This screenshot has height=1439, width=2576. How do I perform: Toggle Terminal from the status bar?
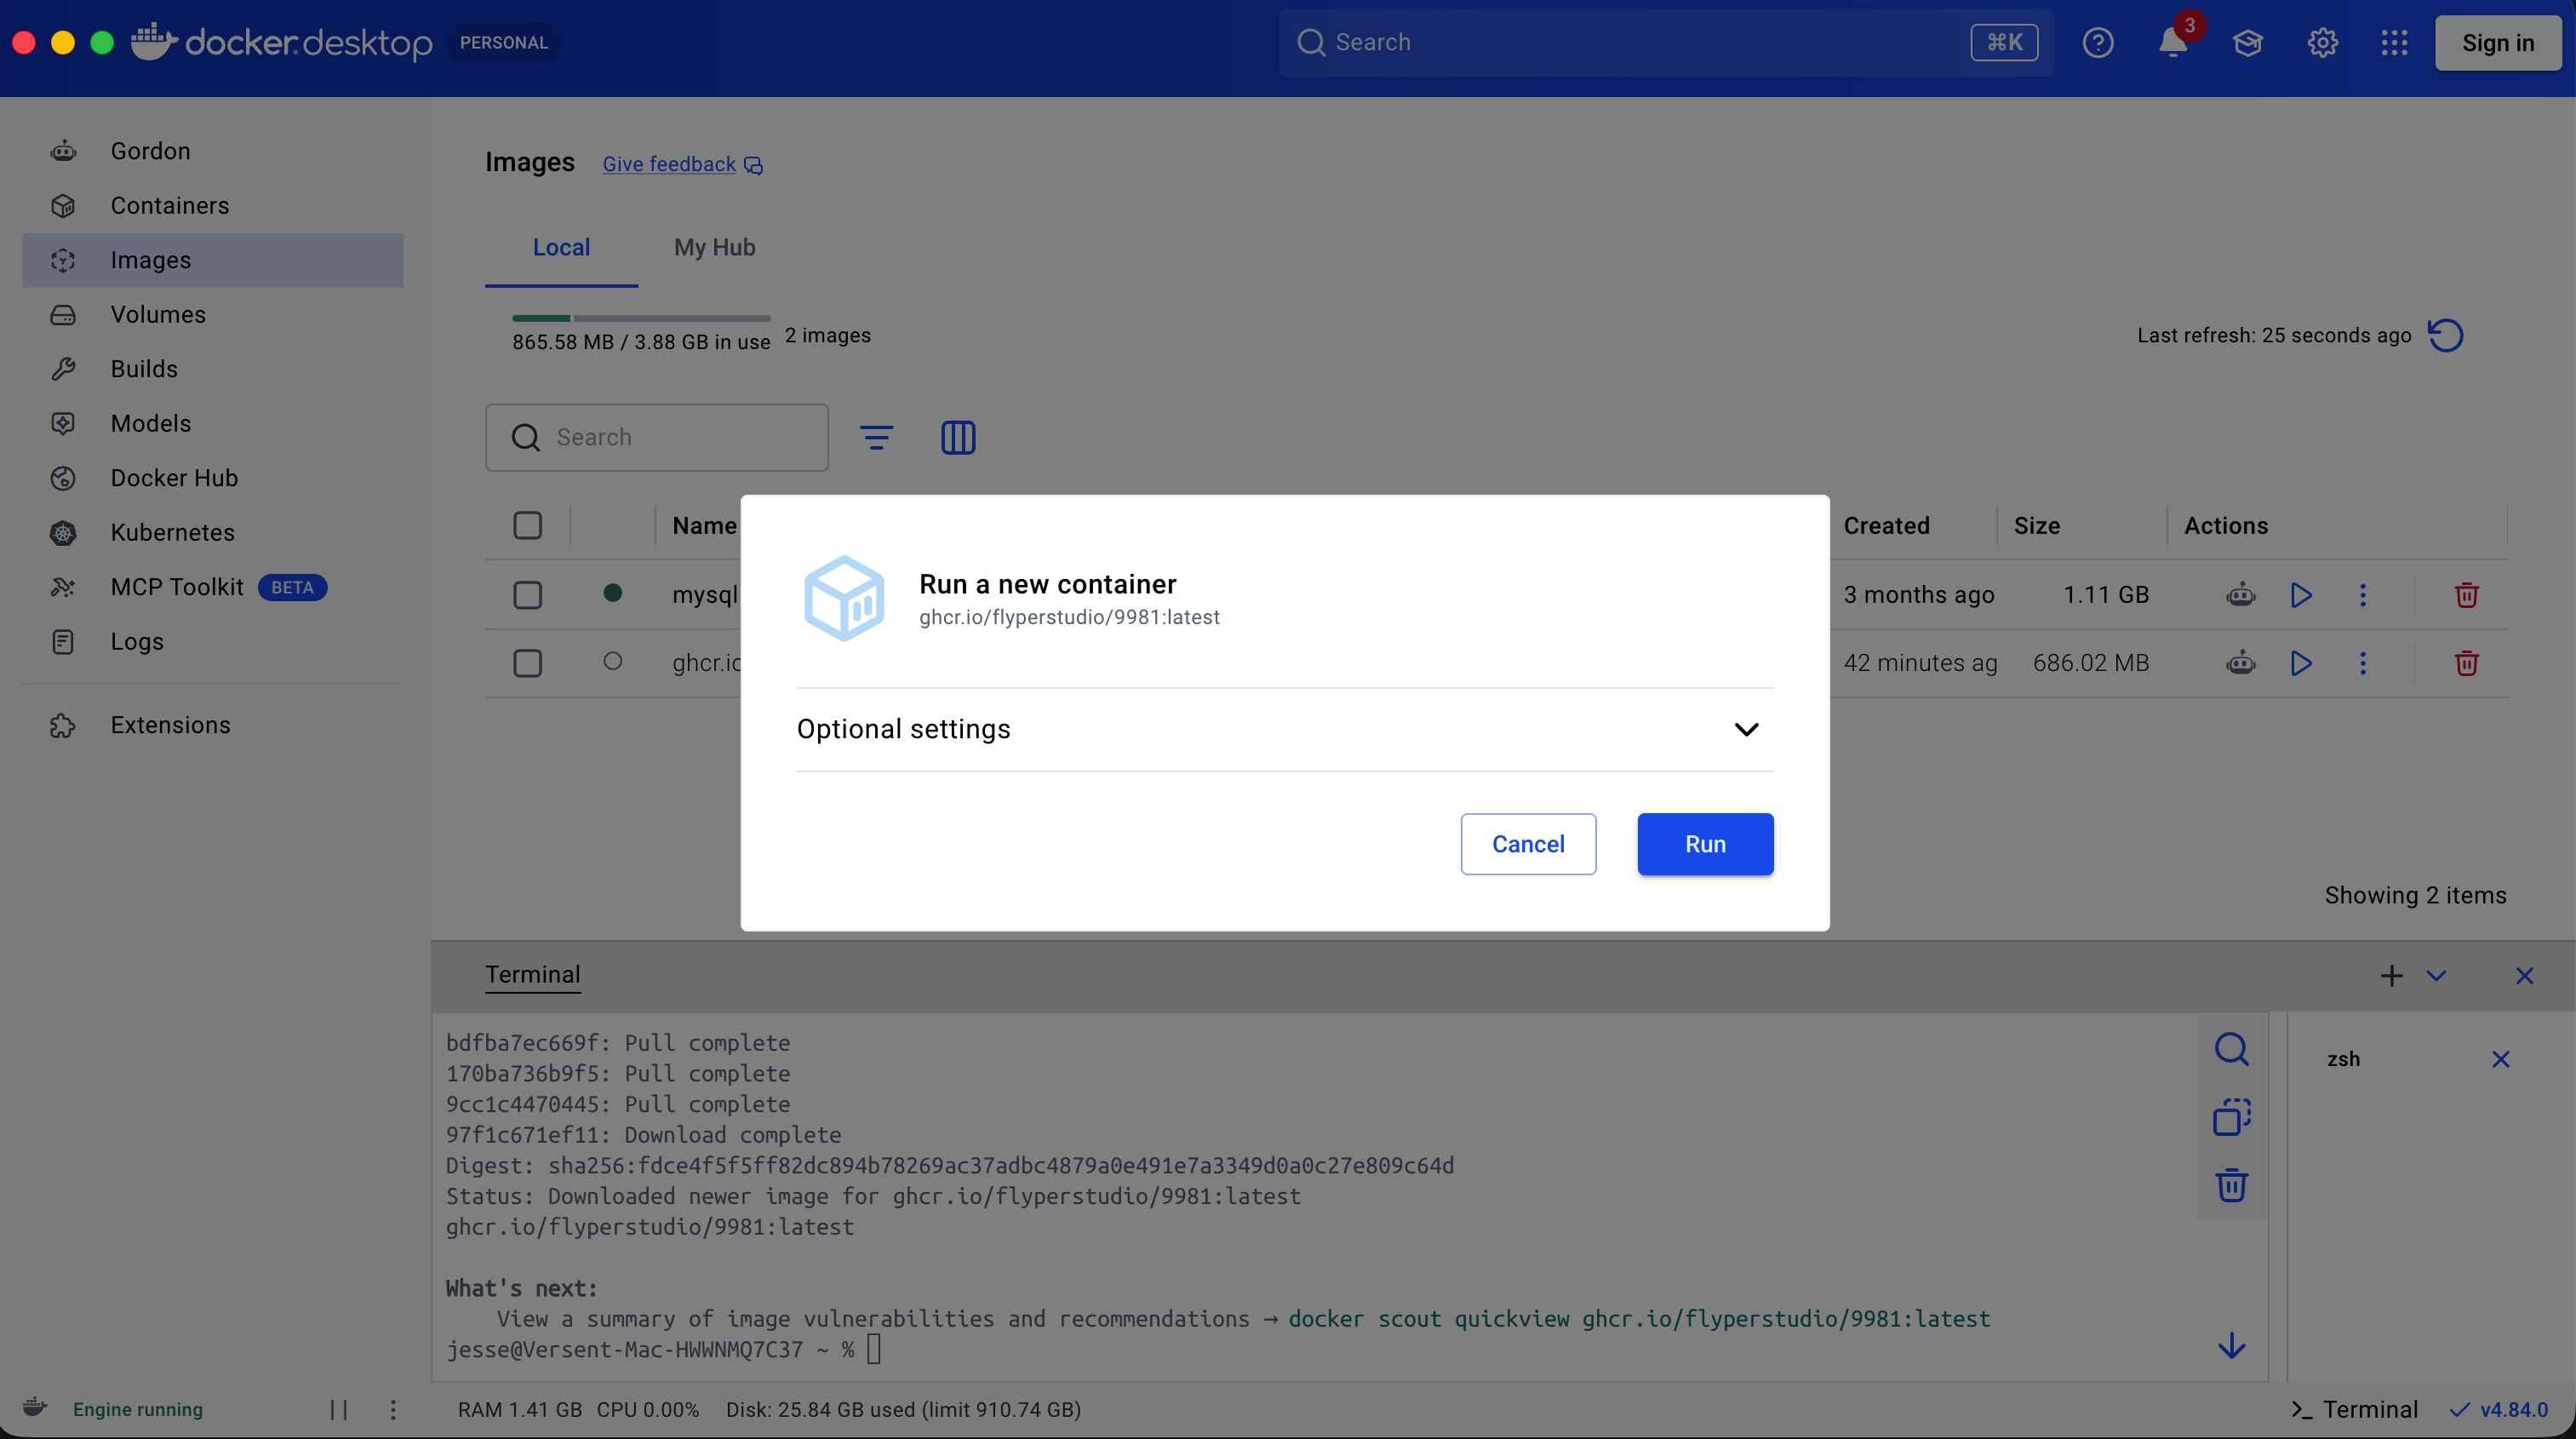click(x=2354, y=1410)
